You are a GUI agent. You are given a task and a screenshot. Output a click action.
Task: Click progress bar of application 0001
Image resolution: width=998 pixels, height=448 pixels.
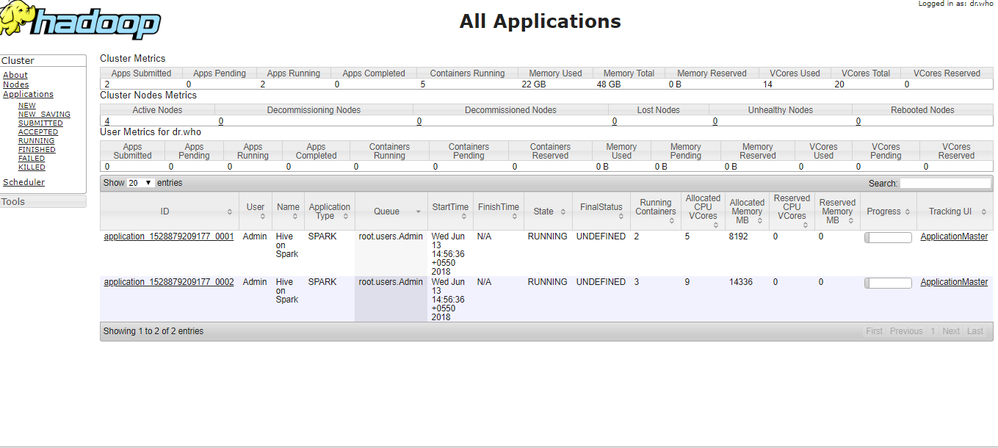[x=888, y=237]
